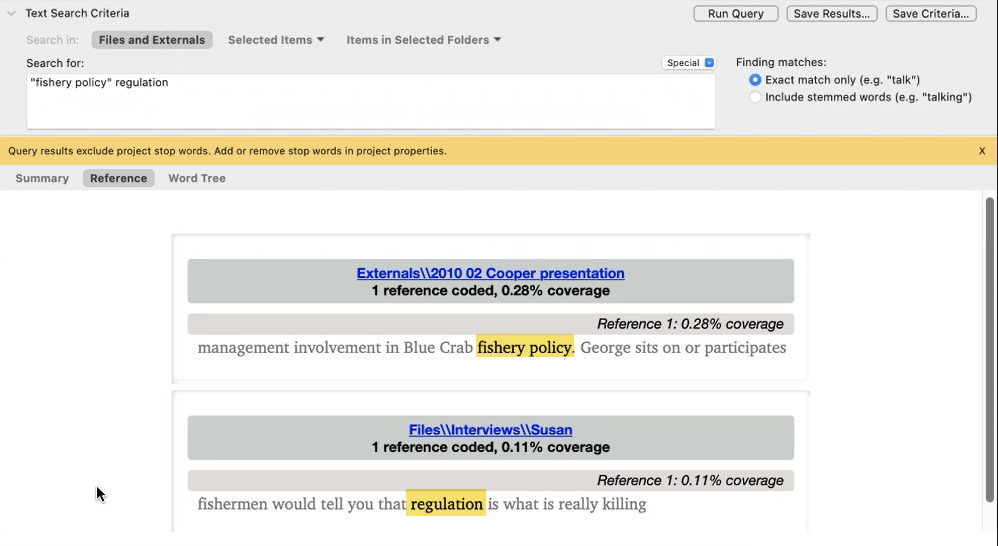This screenshot has width=998, height=546.
Task: Click in the Search for text field
Action: (x=370, y=101)
